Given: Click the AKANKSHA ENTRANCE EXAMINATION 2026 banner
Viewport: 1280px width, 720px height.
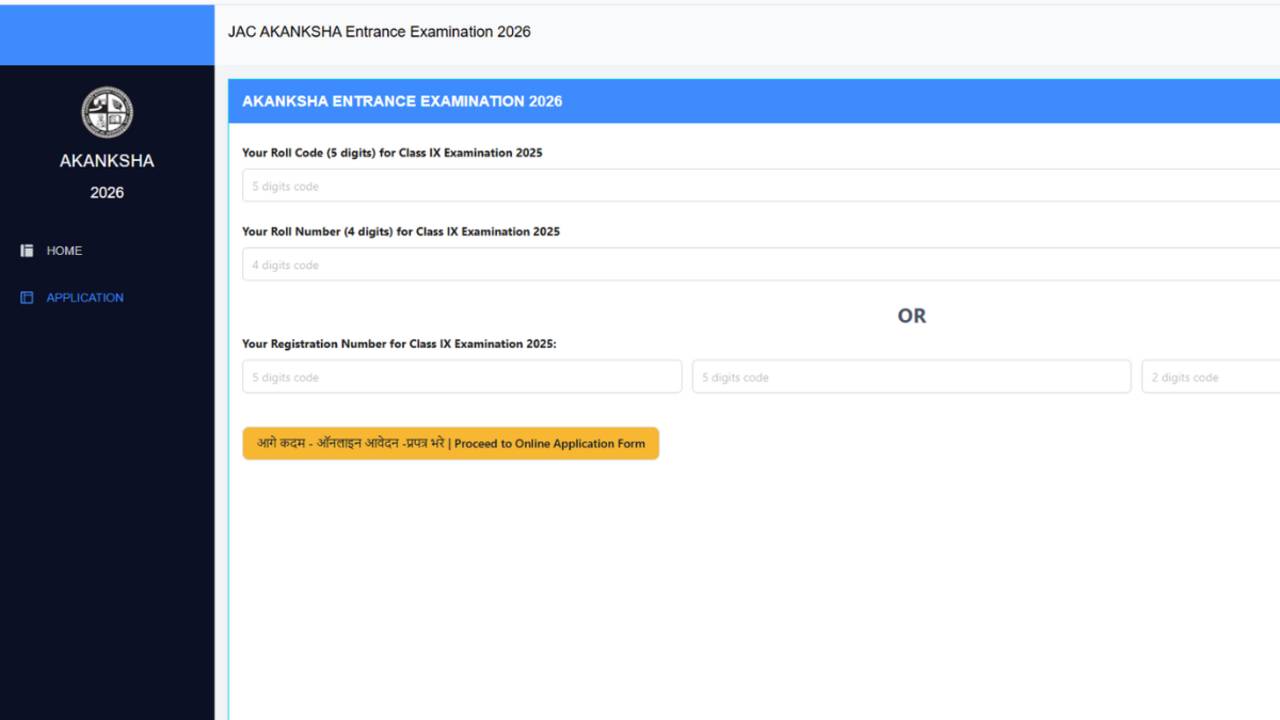Looking at the screenshot, I should 402,100.
